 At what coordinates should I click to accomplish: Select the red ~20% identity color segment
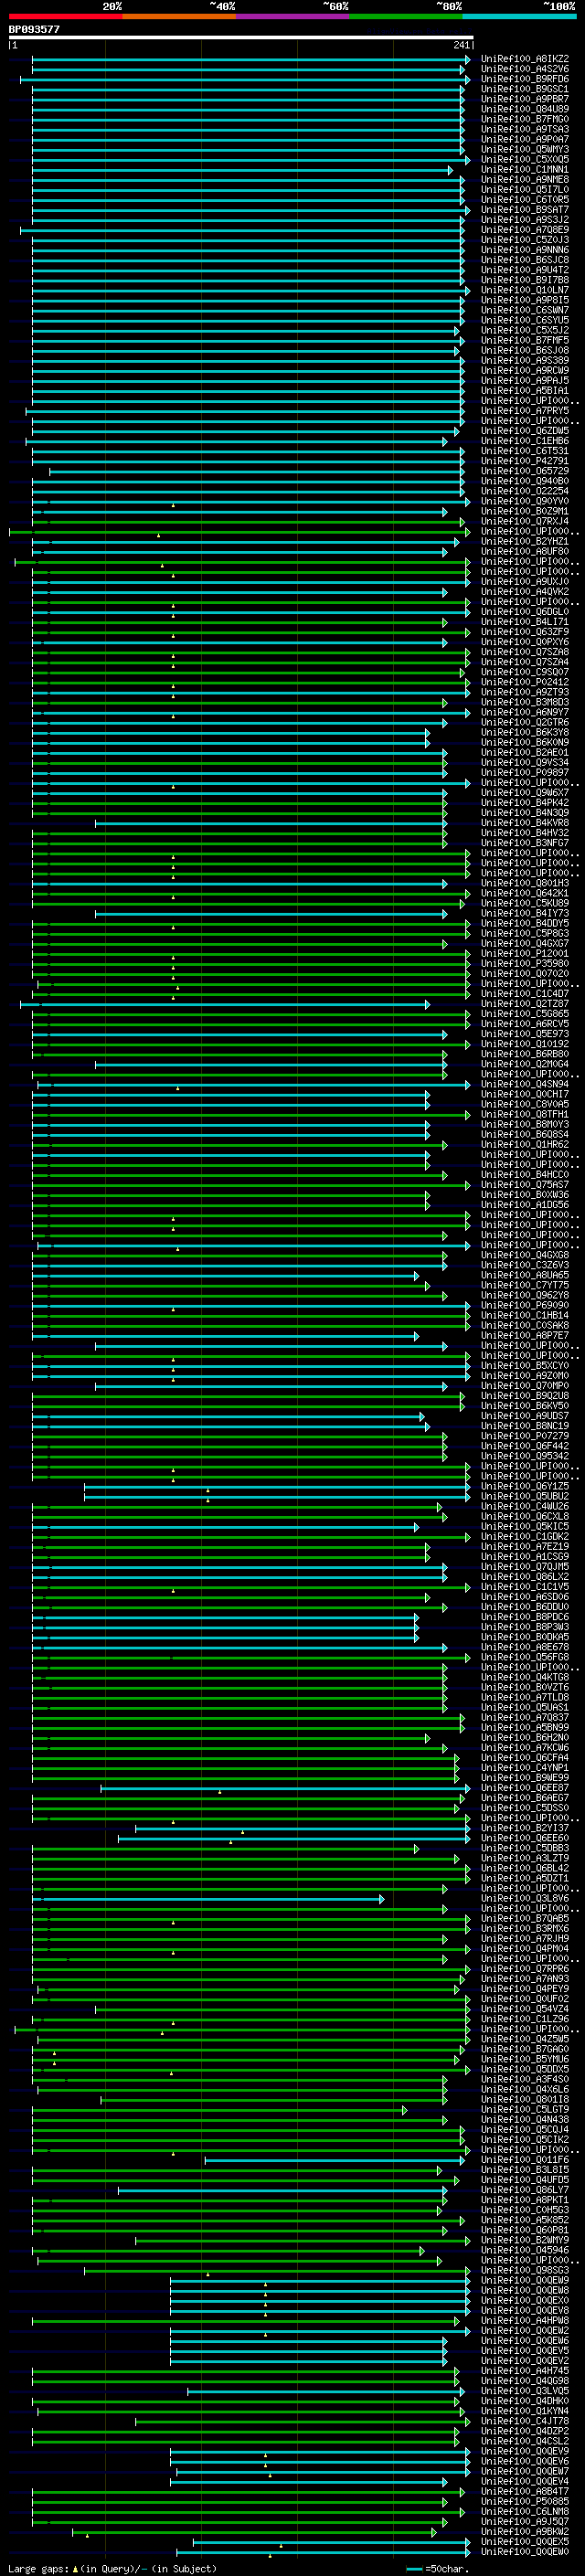pos(65,16)
